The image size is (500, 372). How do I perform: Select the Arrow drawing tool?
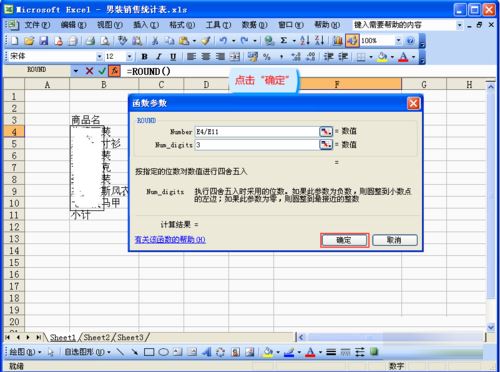point(134,352)
